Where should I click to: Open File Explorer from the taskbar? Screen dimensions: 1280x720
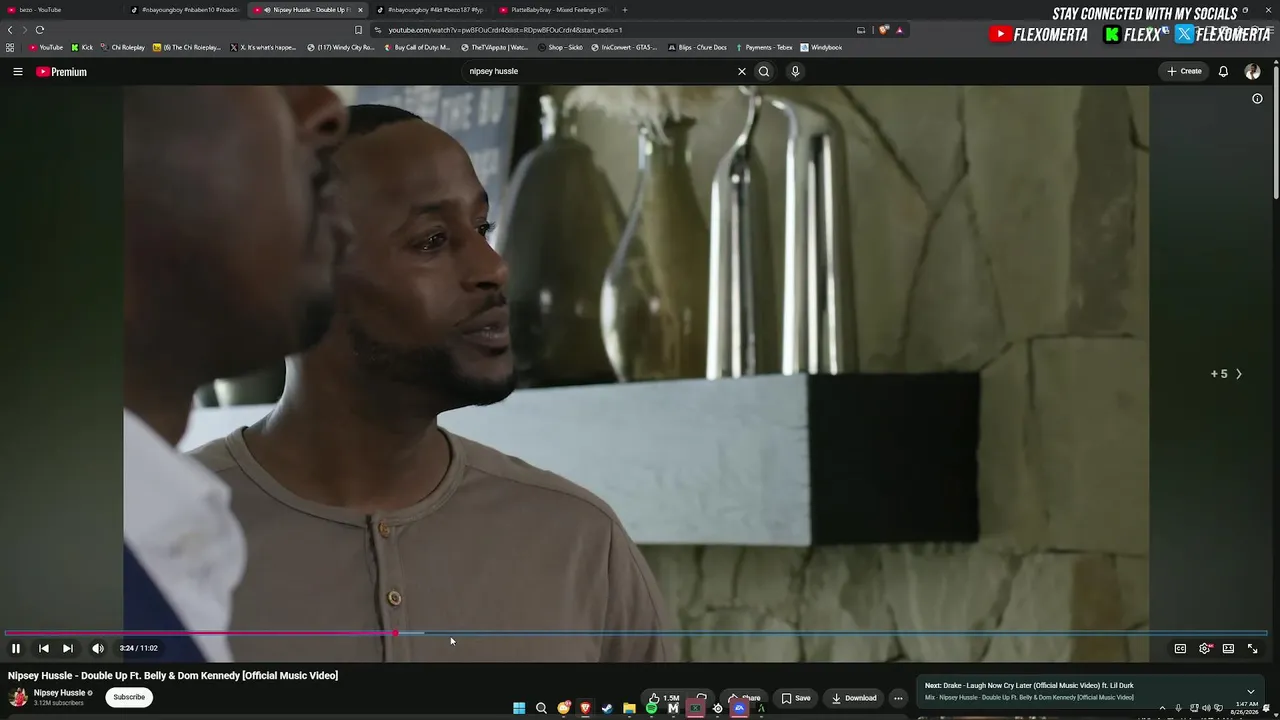(629, 708)
